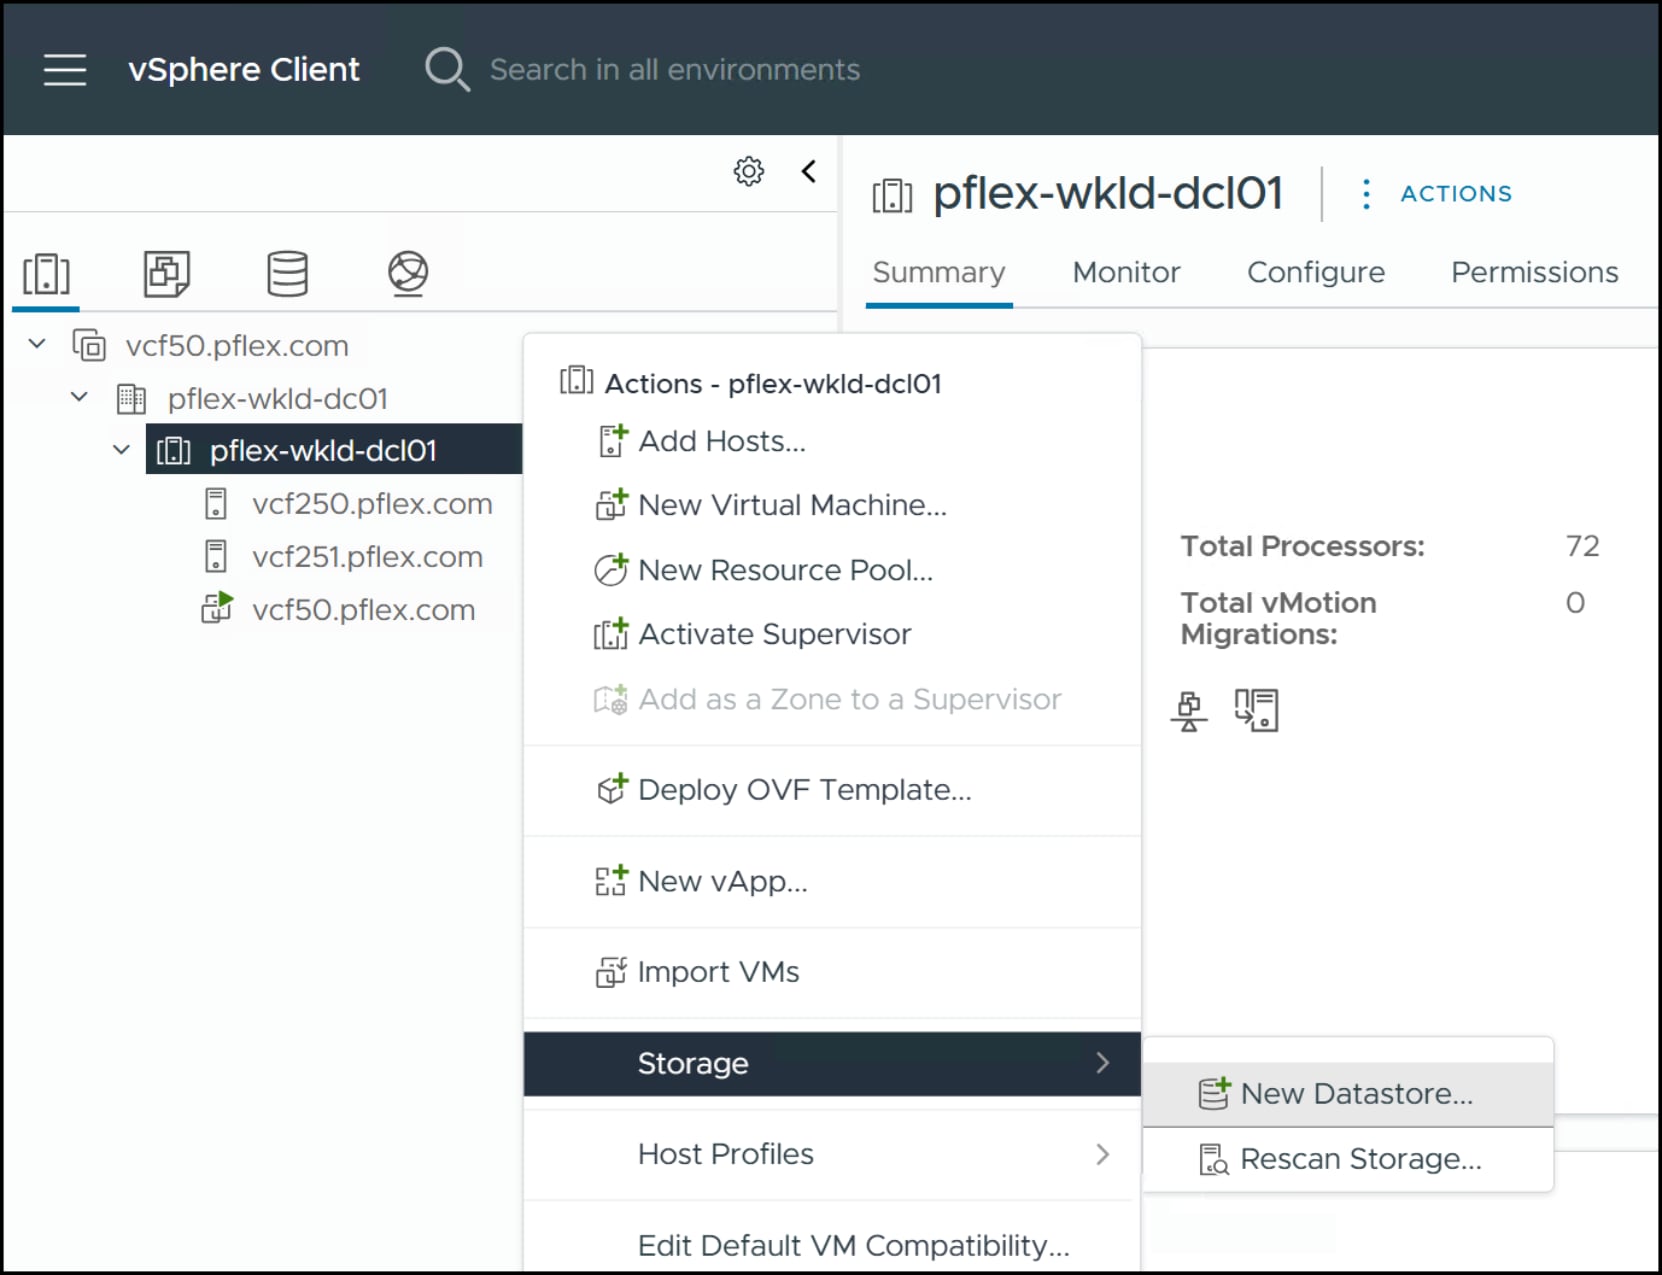Click the network icon below vMotion Migrations
This screenshot has height=1275, width=1662.
pos(1189,711)
